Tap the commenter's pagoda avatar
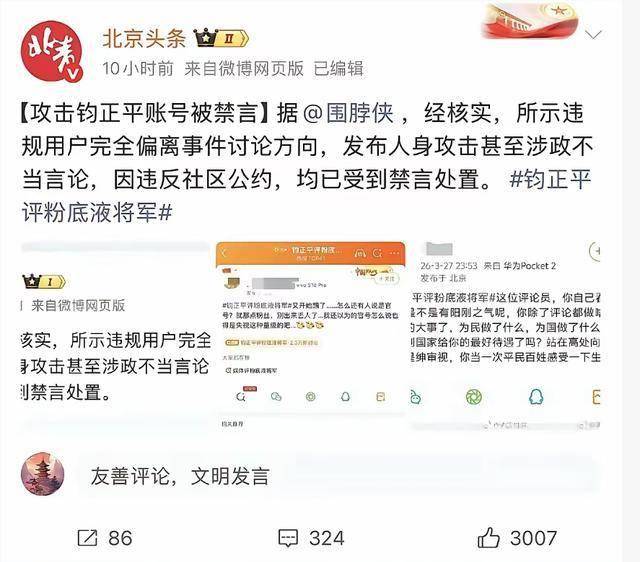 coord(42,473)
